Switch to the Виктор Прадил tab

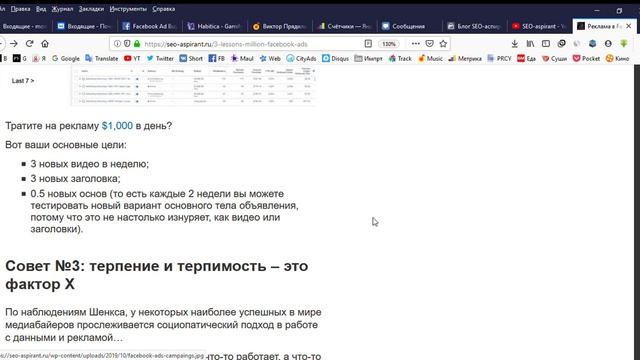279,26
